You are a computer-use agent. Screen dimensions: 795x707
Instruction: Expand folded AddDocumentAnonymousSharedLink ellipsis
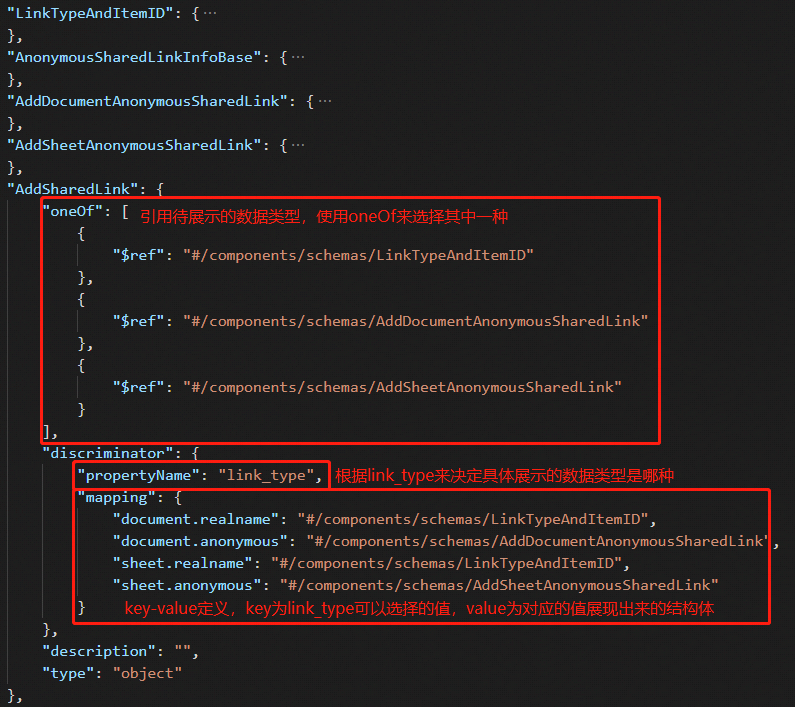tap(325, 101)
